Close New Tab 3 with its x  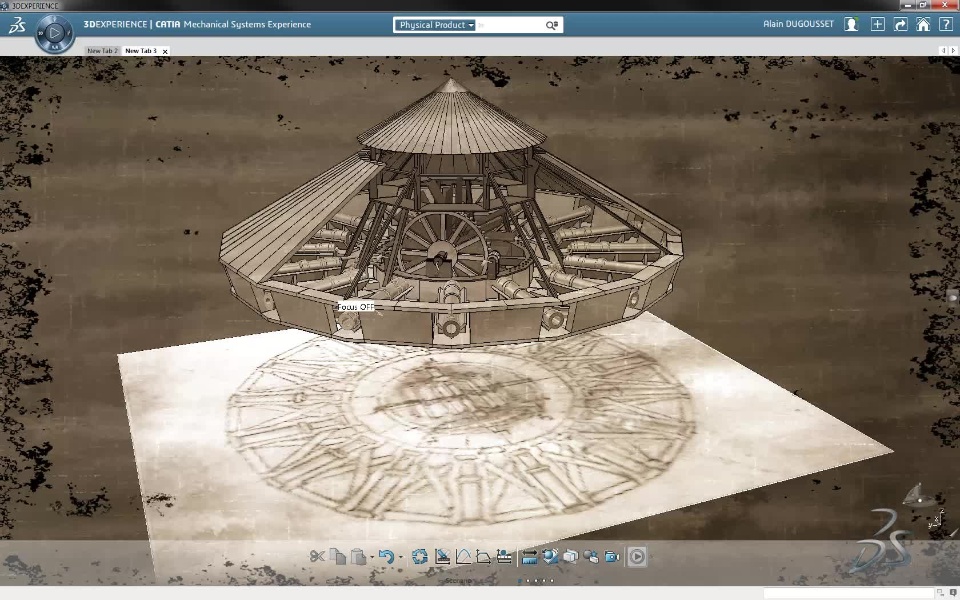[165, 51]
